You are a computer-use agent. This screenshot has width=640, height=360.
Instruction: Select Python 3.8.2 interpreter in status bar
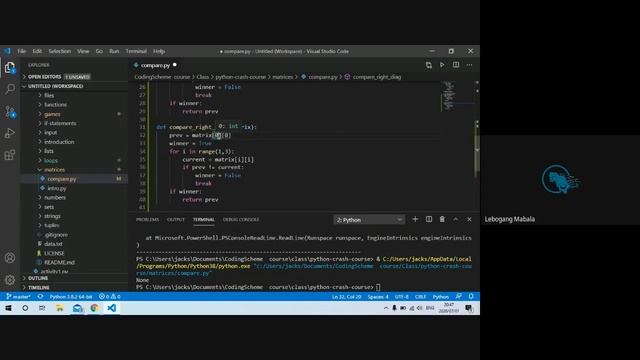click(71, 296)
